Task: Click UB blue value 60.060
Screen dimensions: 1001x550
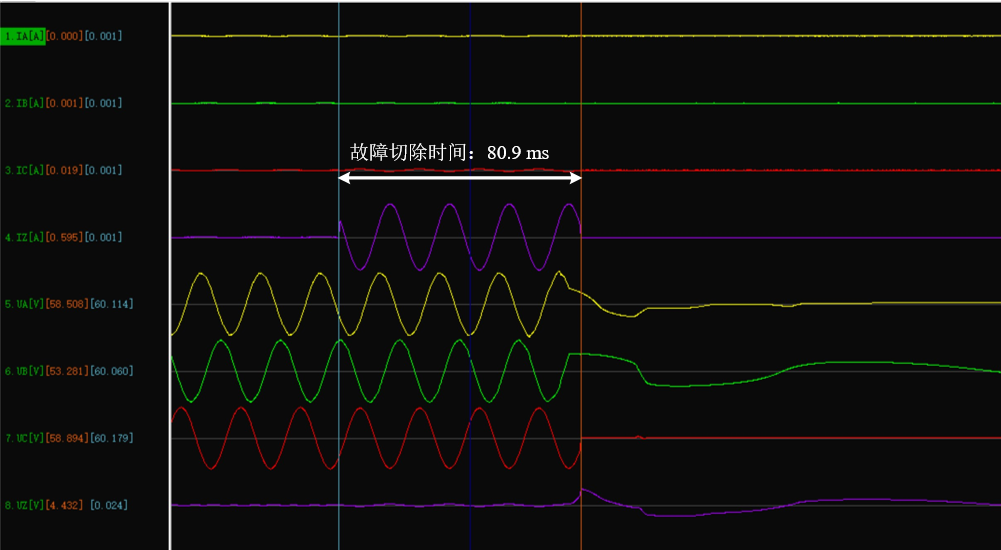Action: coord(112,371)
